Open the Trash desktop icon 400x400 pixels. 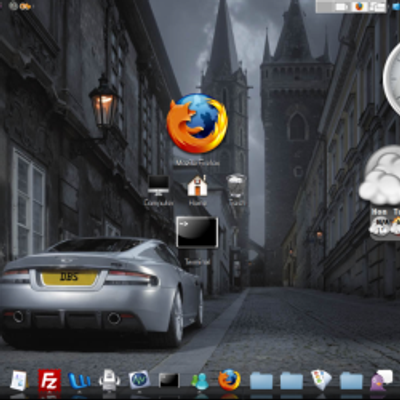click(x=237, y=185)
